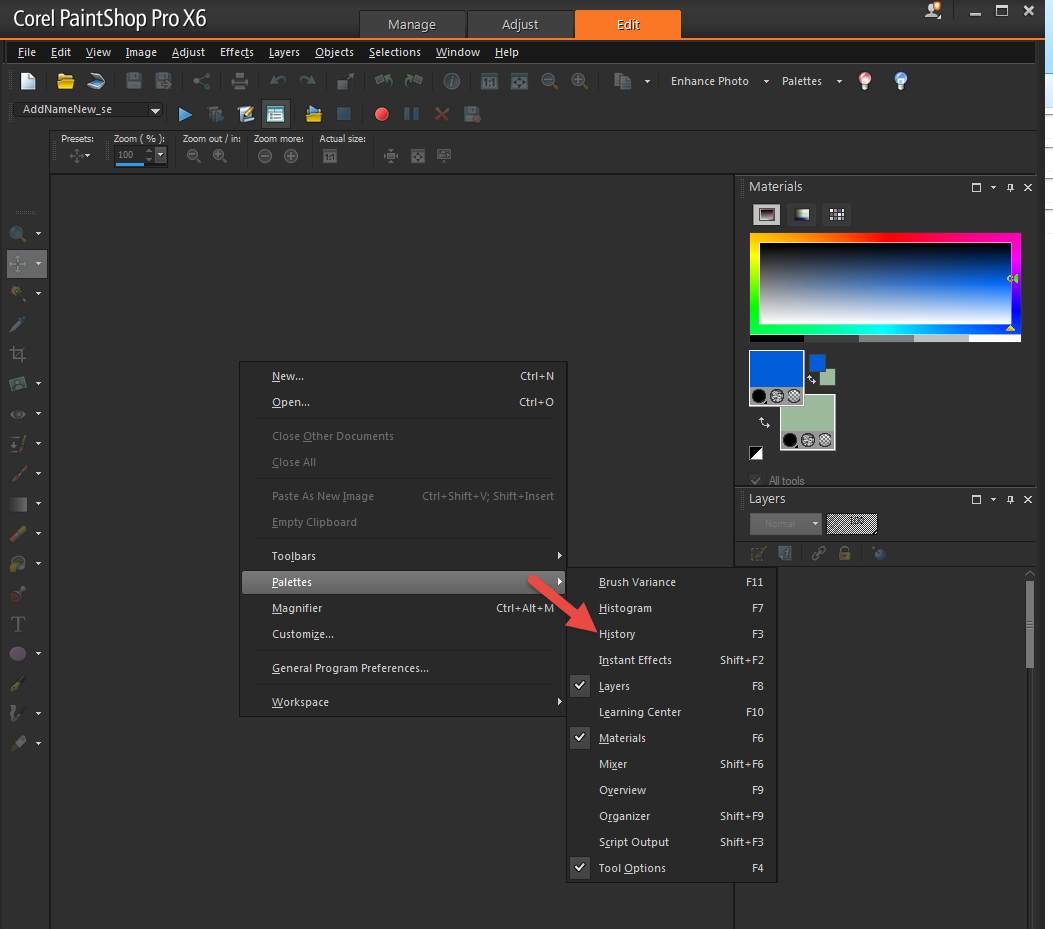Click the red Record Script button

[381, 114]
